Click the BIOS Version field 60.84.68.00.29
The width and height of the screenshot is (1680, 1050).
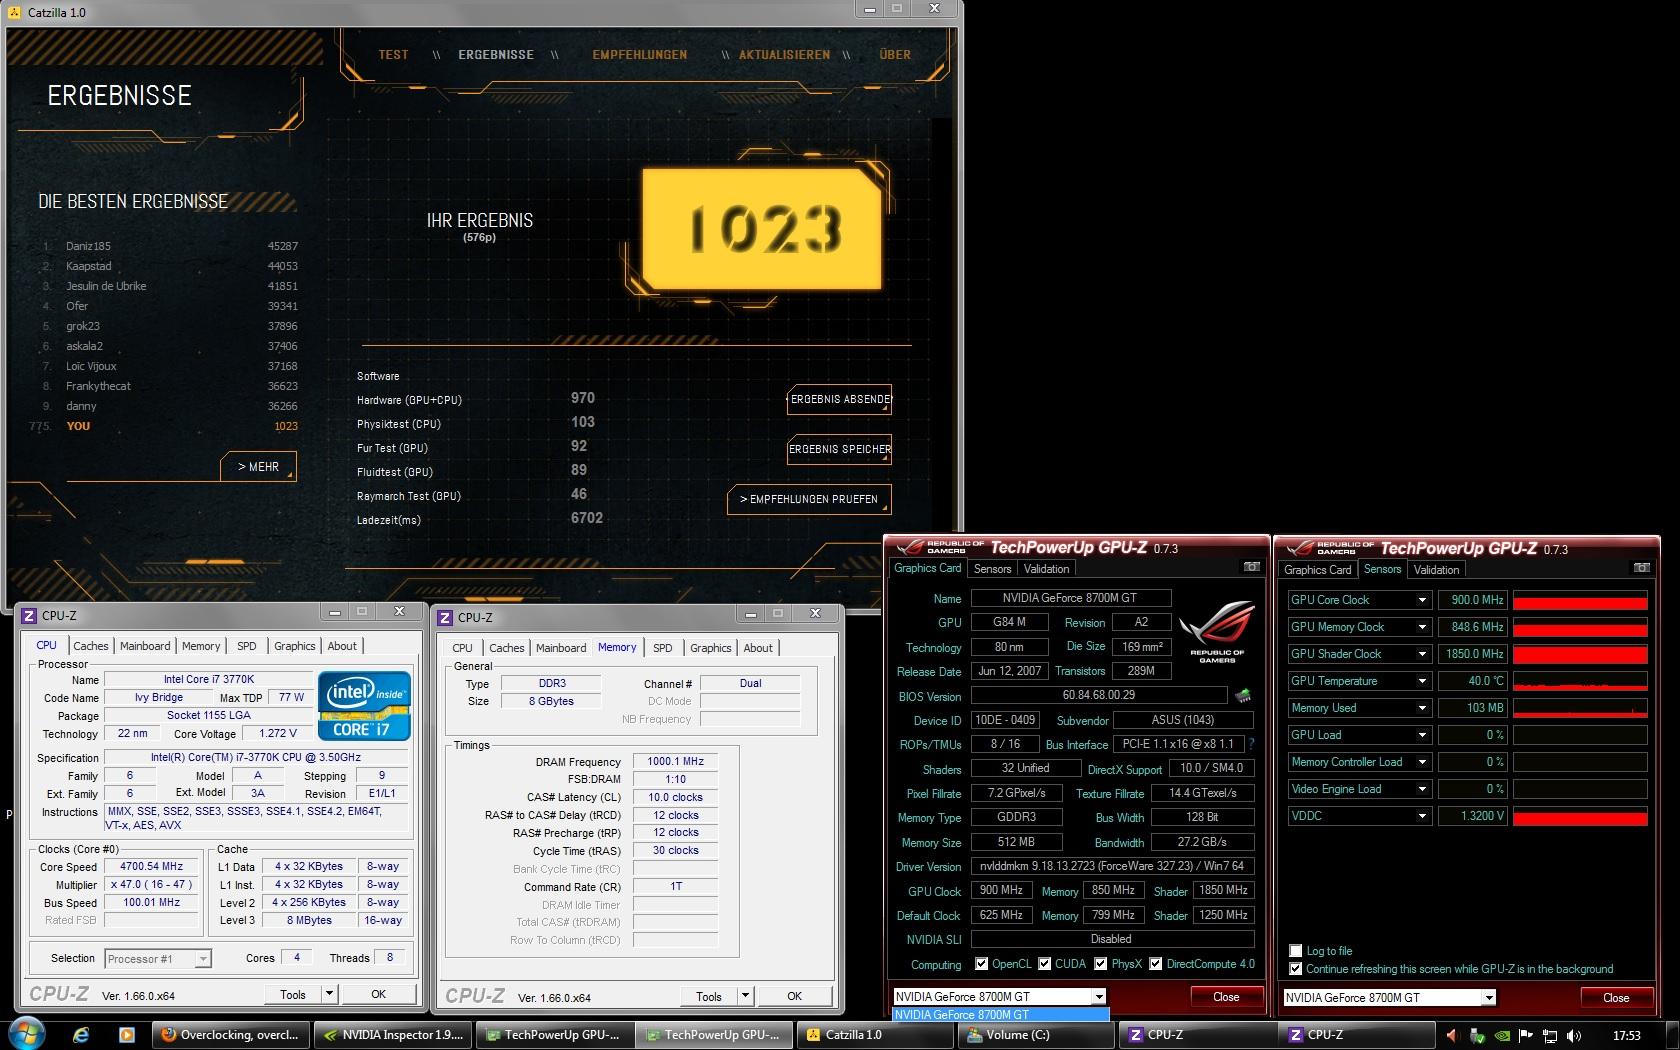(1099, 695)
